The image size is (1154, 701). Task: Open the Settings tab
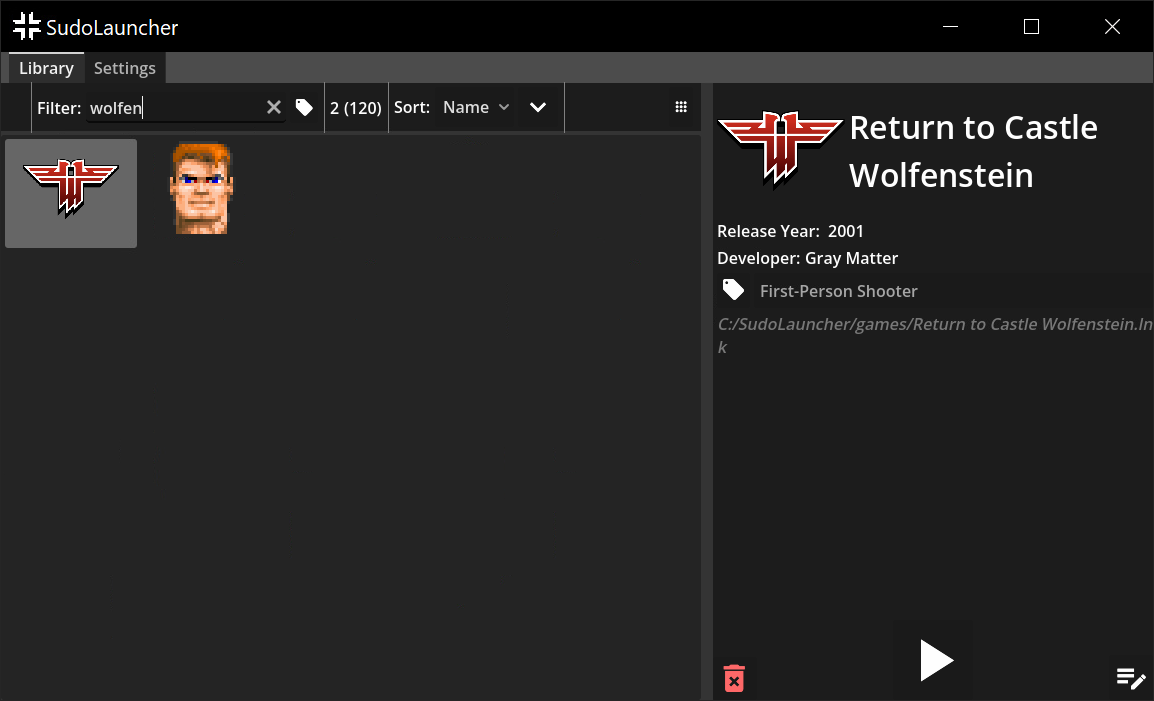tap(125, 68)
